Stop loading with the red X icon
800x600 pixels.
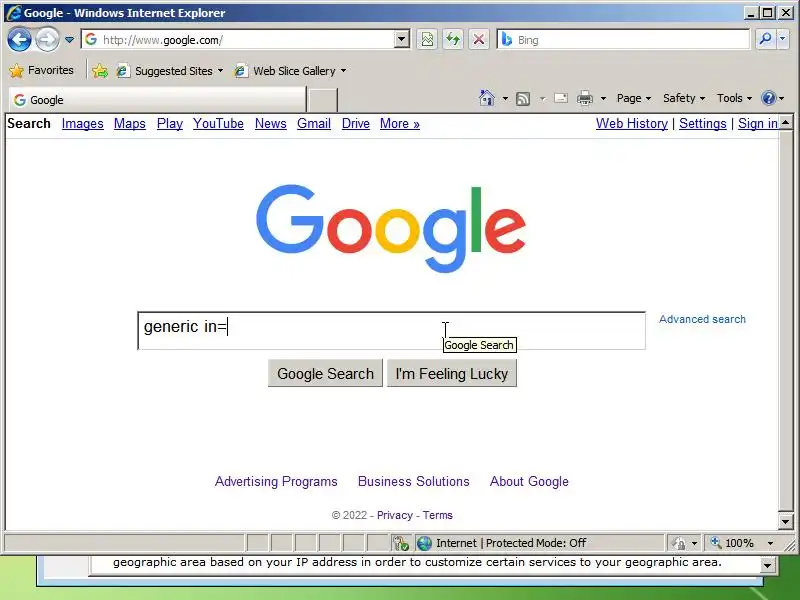(x=479, y=39)
